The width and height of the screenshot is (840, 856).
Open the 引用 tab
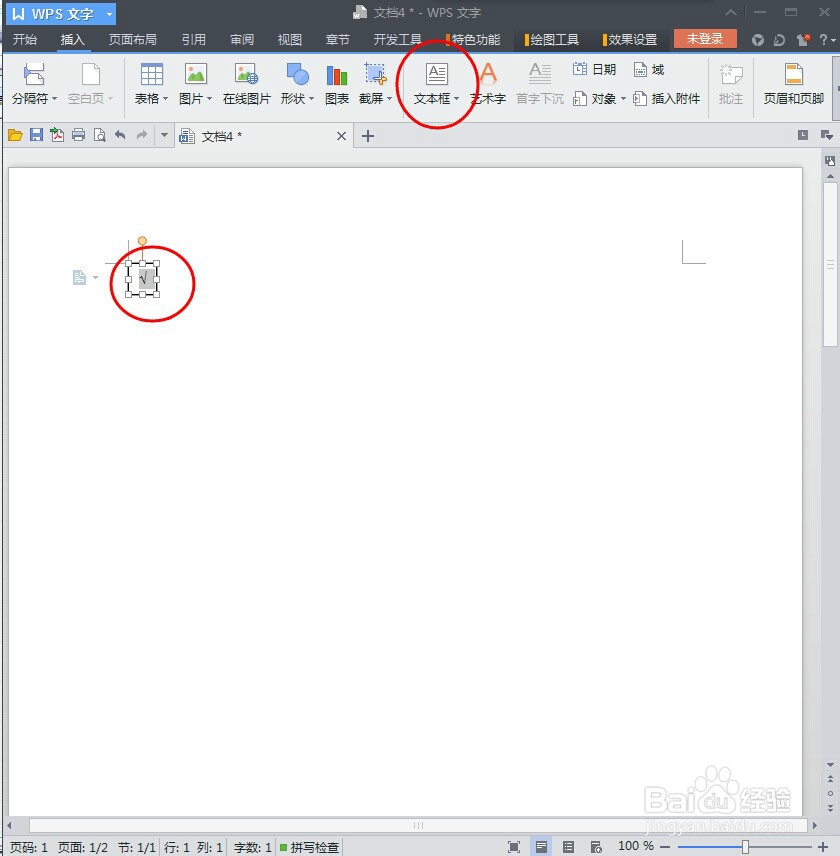point(193,40)
